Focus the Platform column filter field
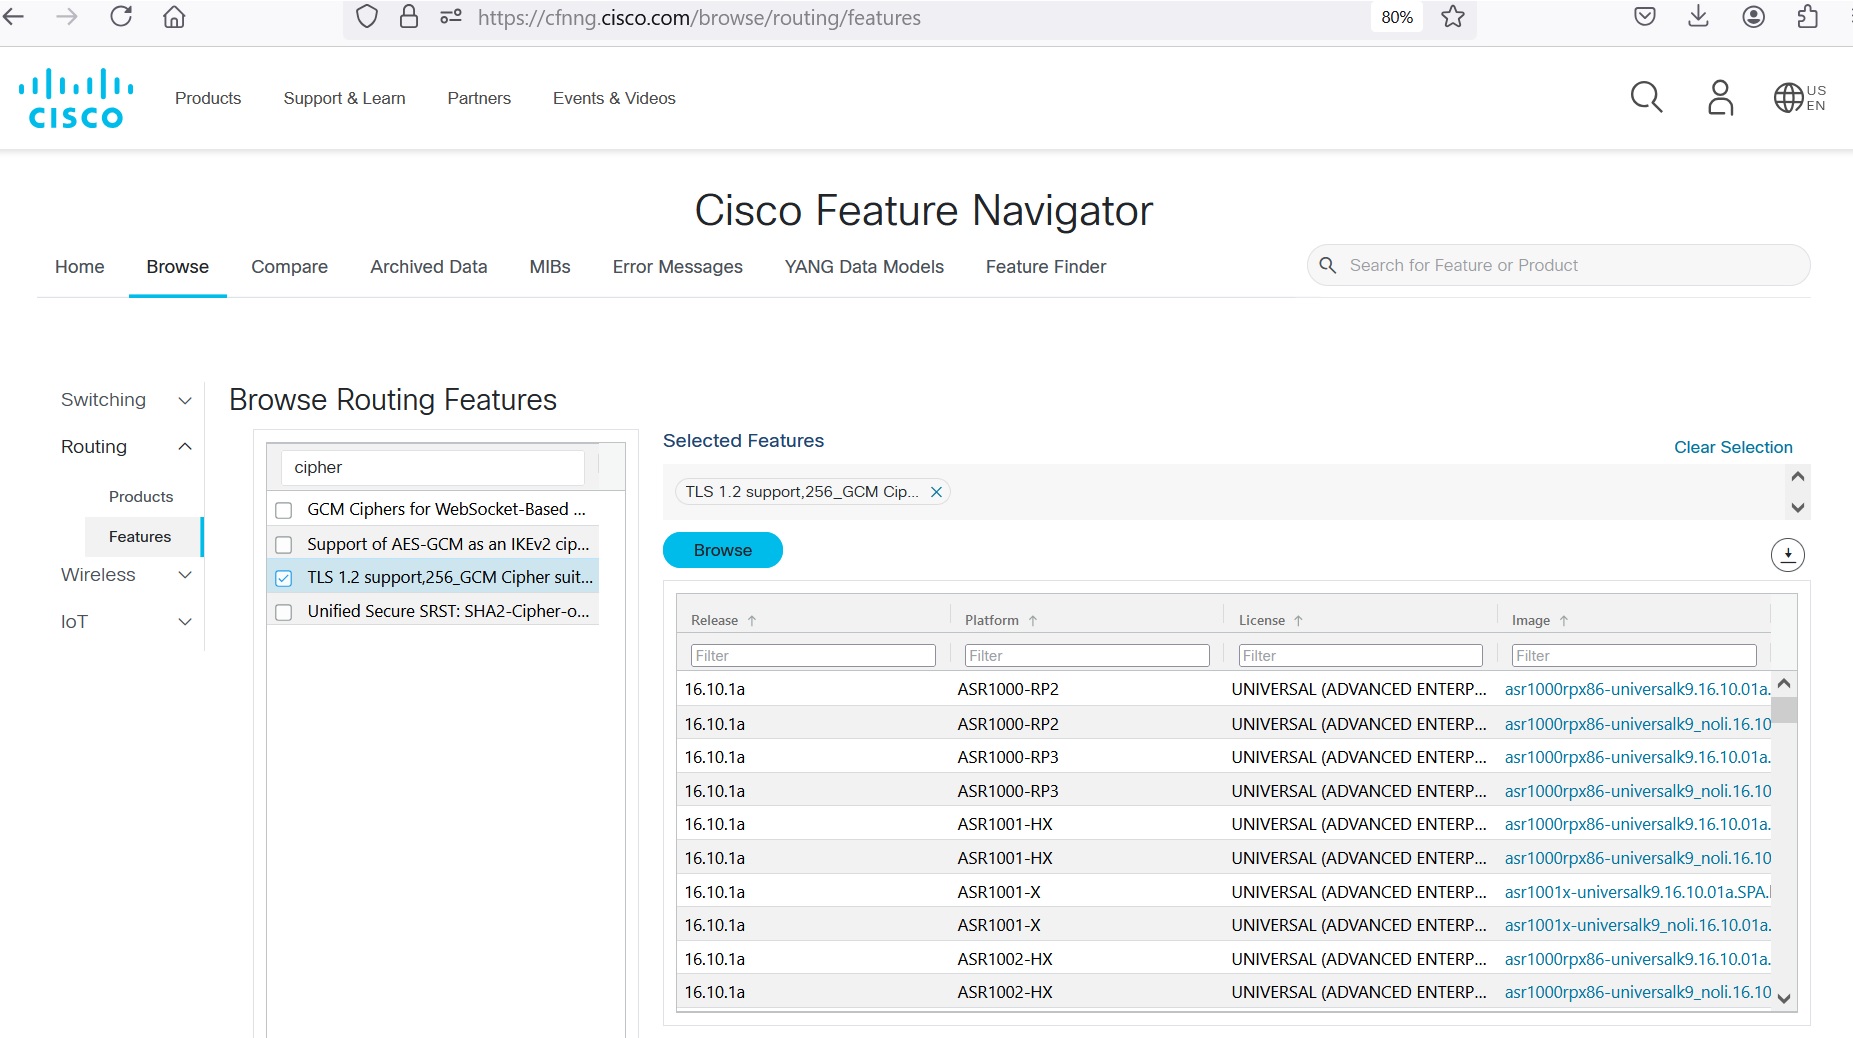Image resolution: width=1853 pixels, height=1038 pixels. 1086,656
